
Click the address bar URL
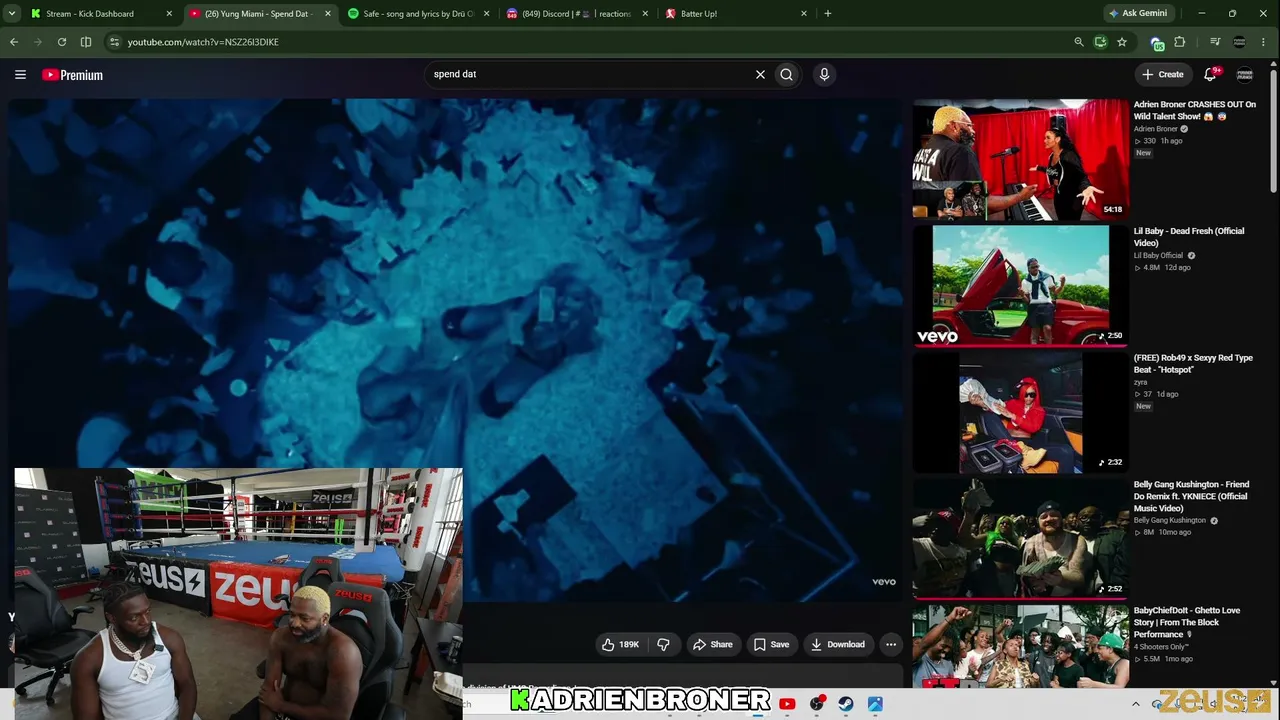(x=203, y=42)
